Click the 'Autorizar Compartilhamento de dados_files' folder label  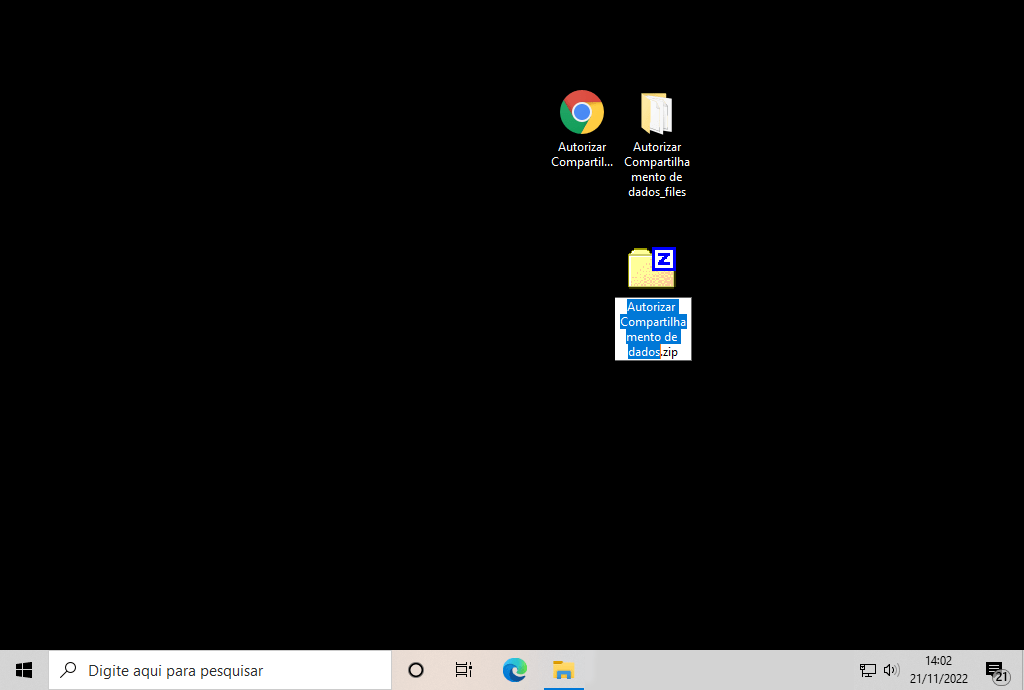tap(657, 170)
